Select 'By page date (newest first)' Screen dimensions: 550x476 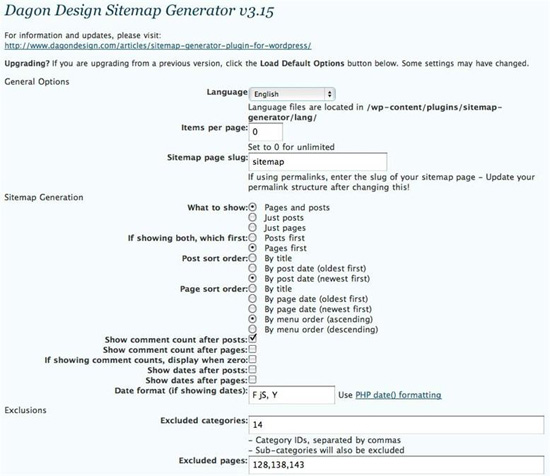click(253, 309)
